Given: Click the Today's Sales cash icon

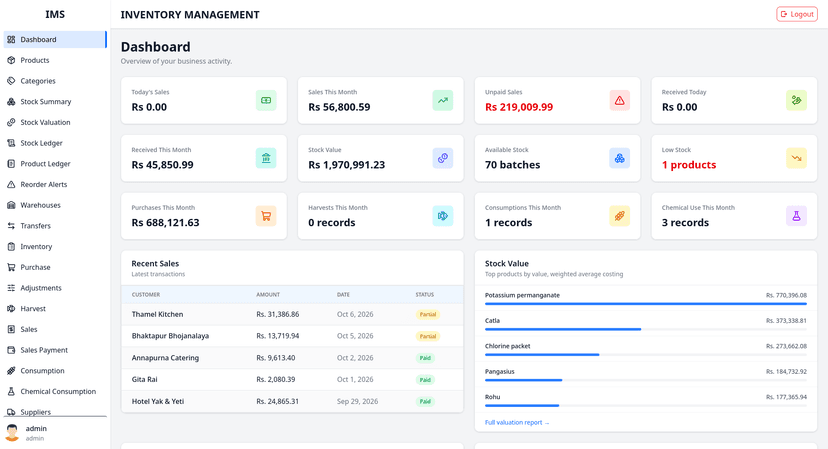Looking at the screenshot, I should point(266,100).
